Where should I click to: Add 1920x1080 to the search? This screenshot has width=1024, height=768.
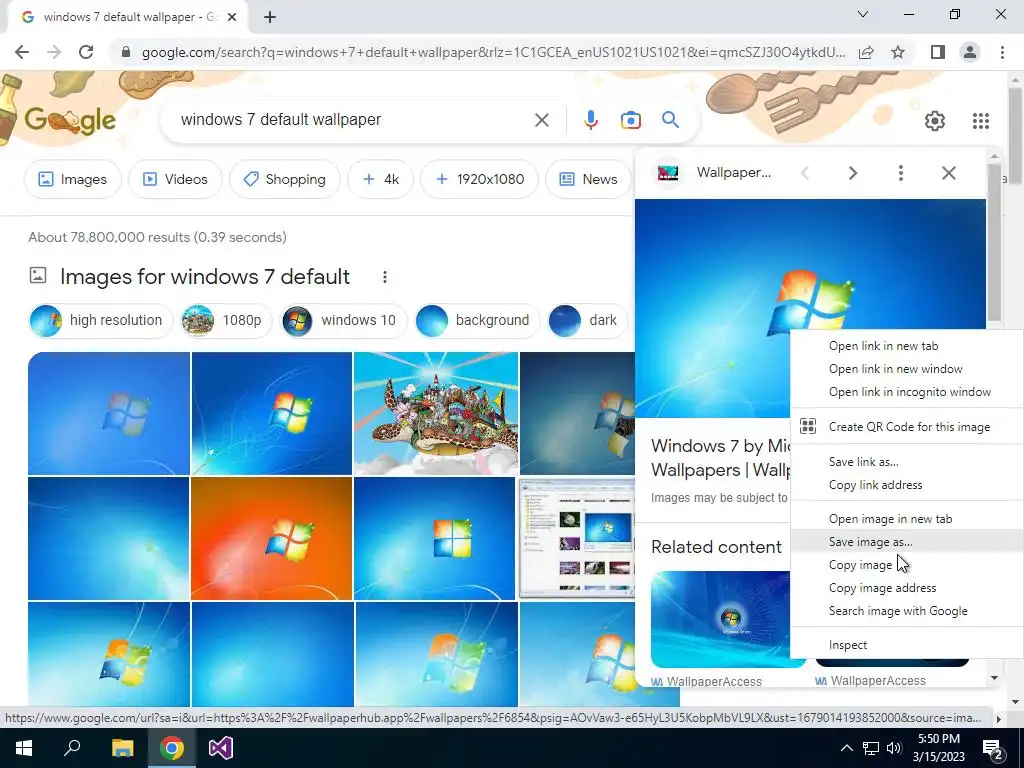pos(480,179)
